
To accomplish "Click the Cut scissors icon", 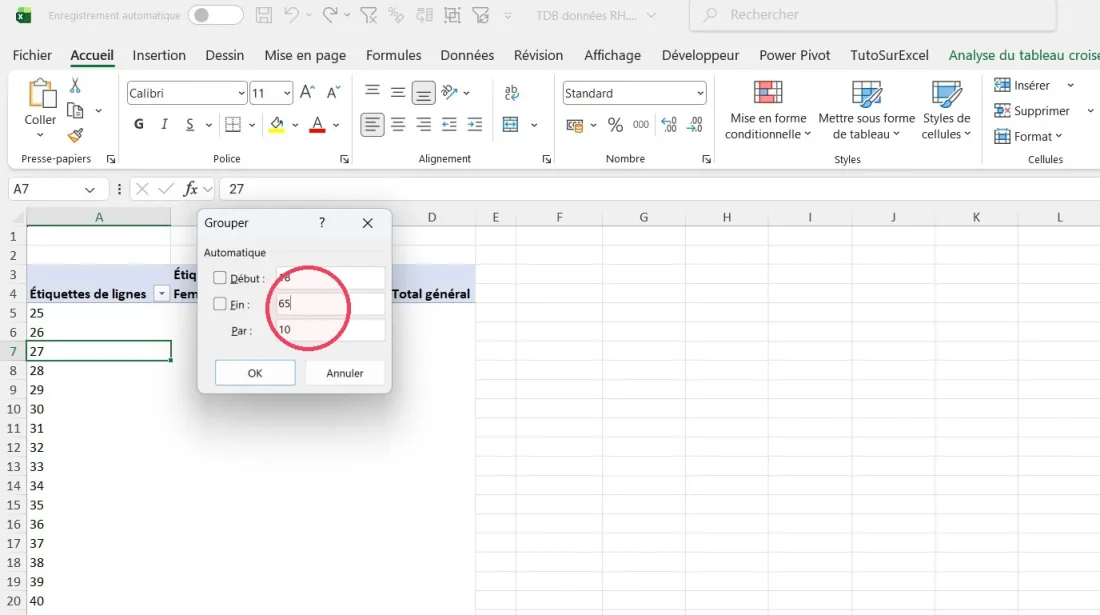I will pos(75,86).
